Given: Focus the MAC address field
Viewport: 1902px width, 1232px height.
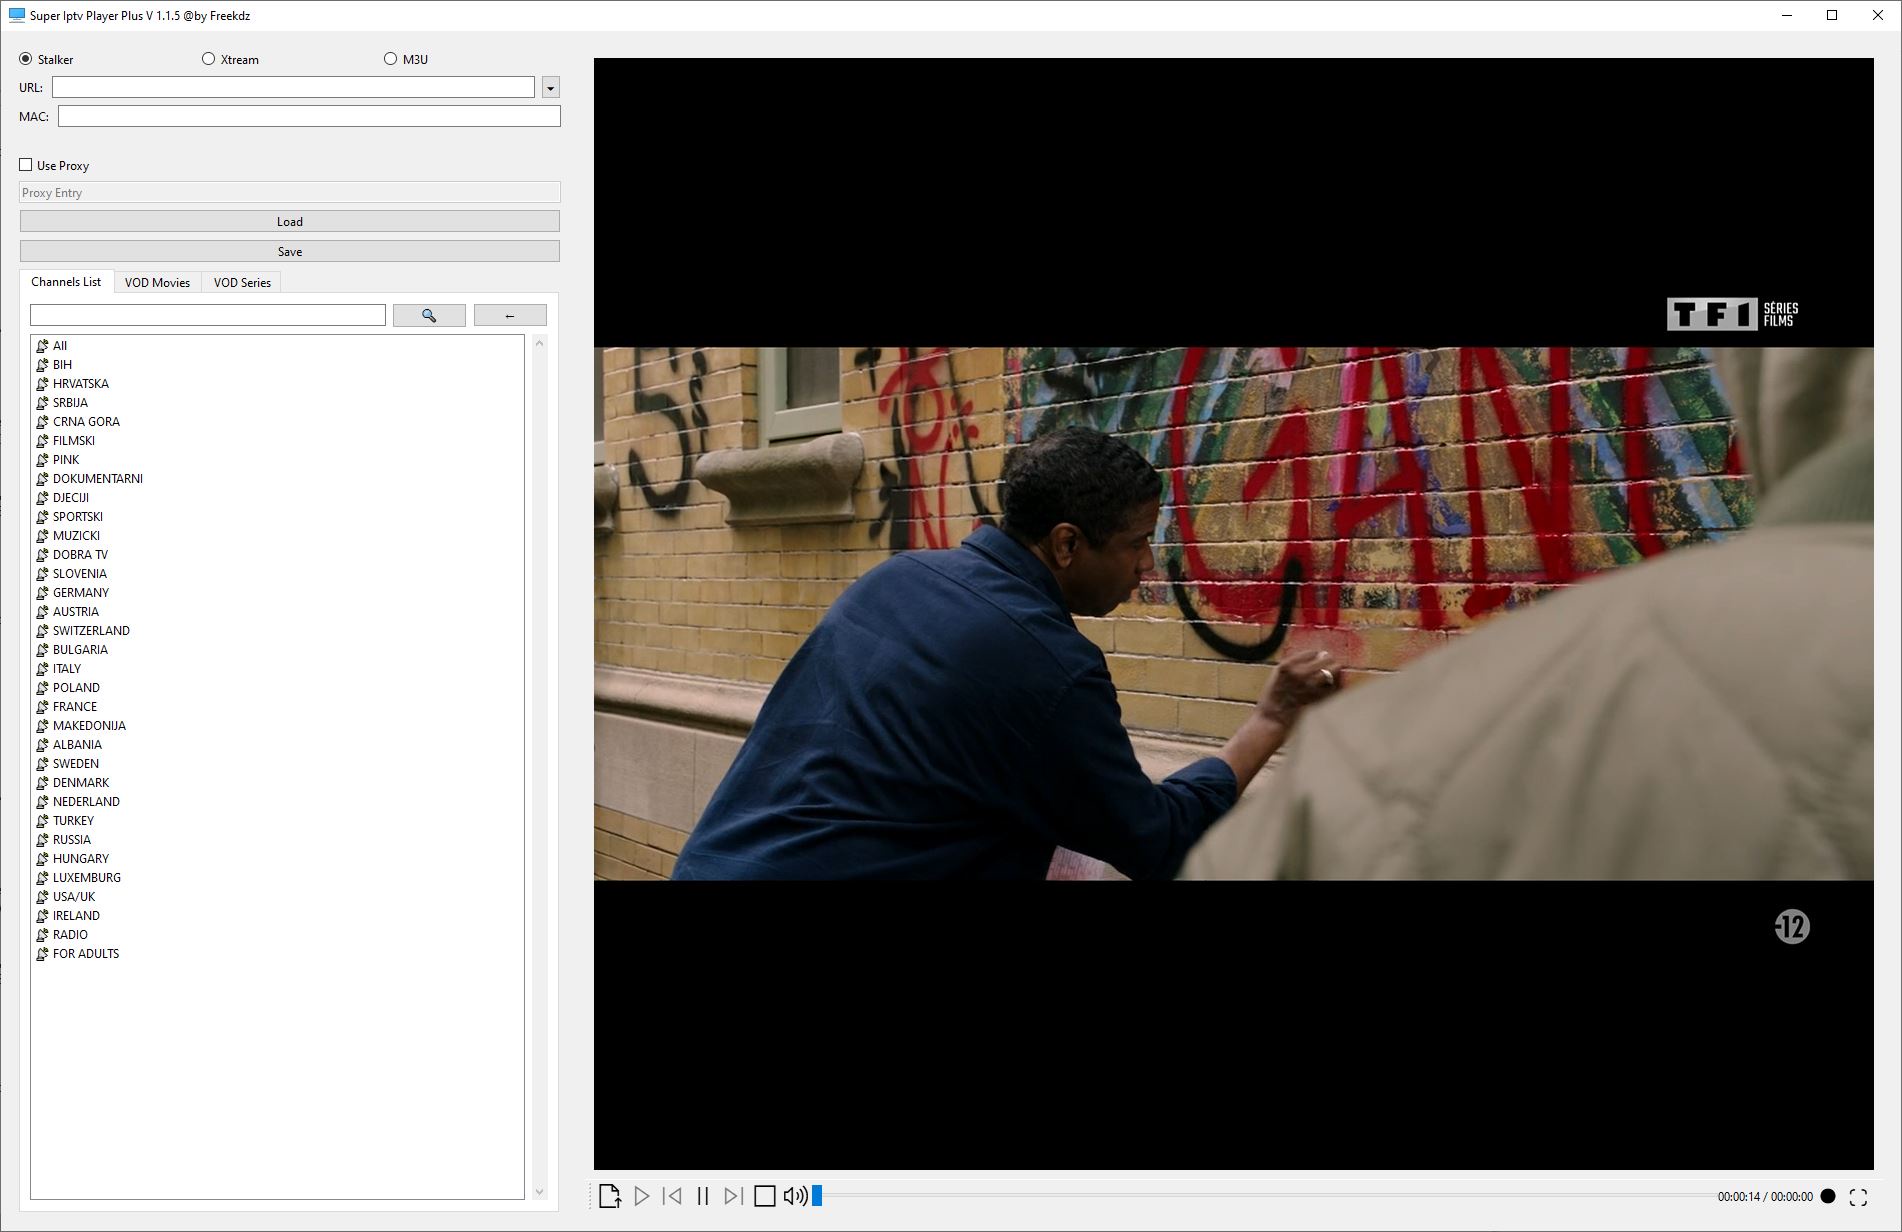Looking at the screenshot, I should (309, 117).
